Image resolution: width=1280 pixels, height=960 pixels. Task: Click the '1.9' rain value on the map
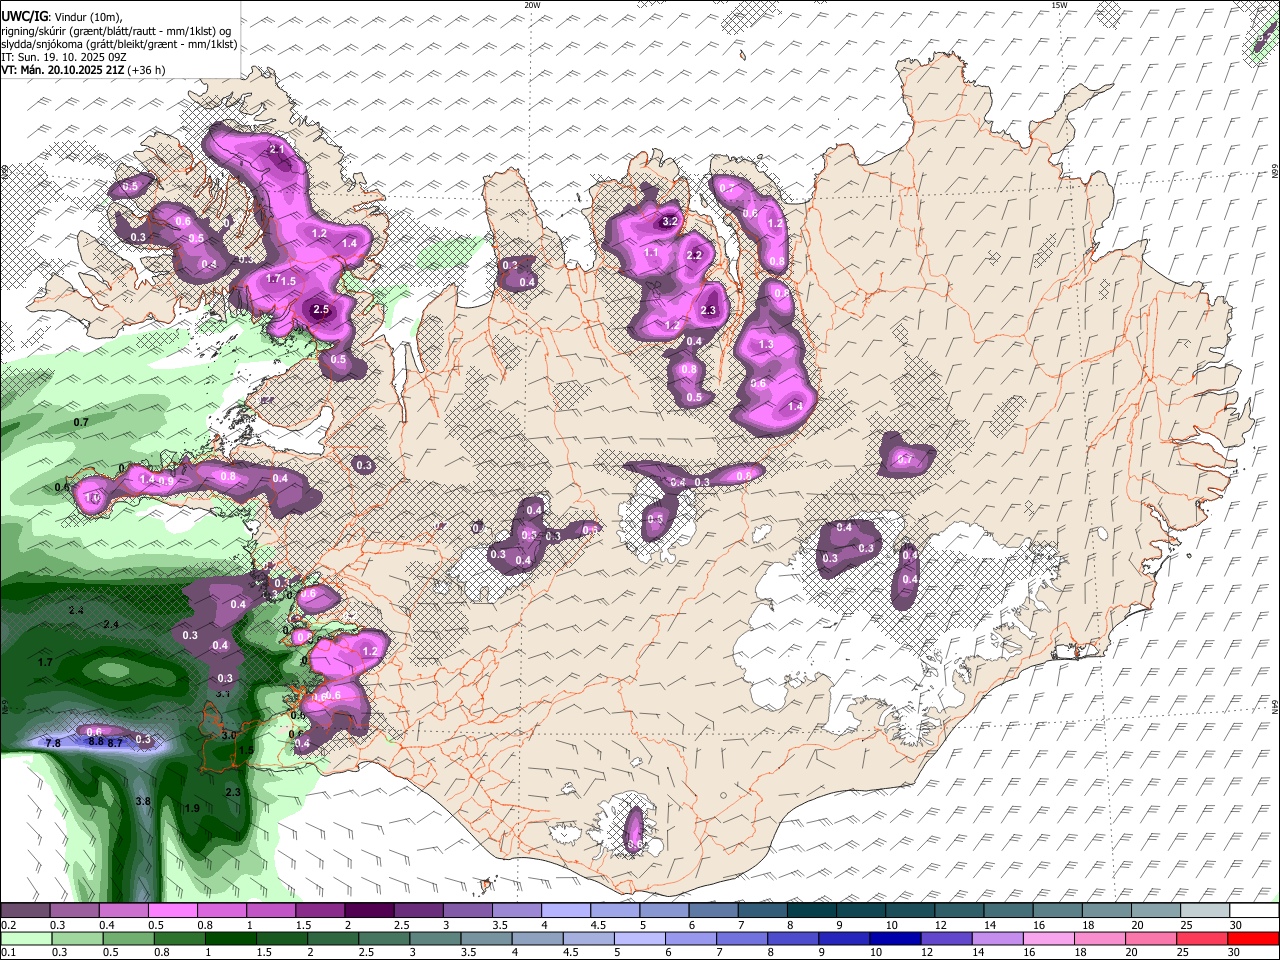[192, 808]
